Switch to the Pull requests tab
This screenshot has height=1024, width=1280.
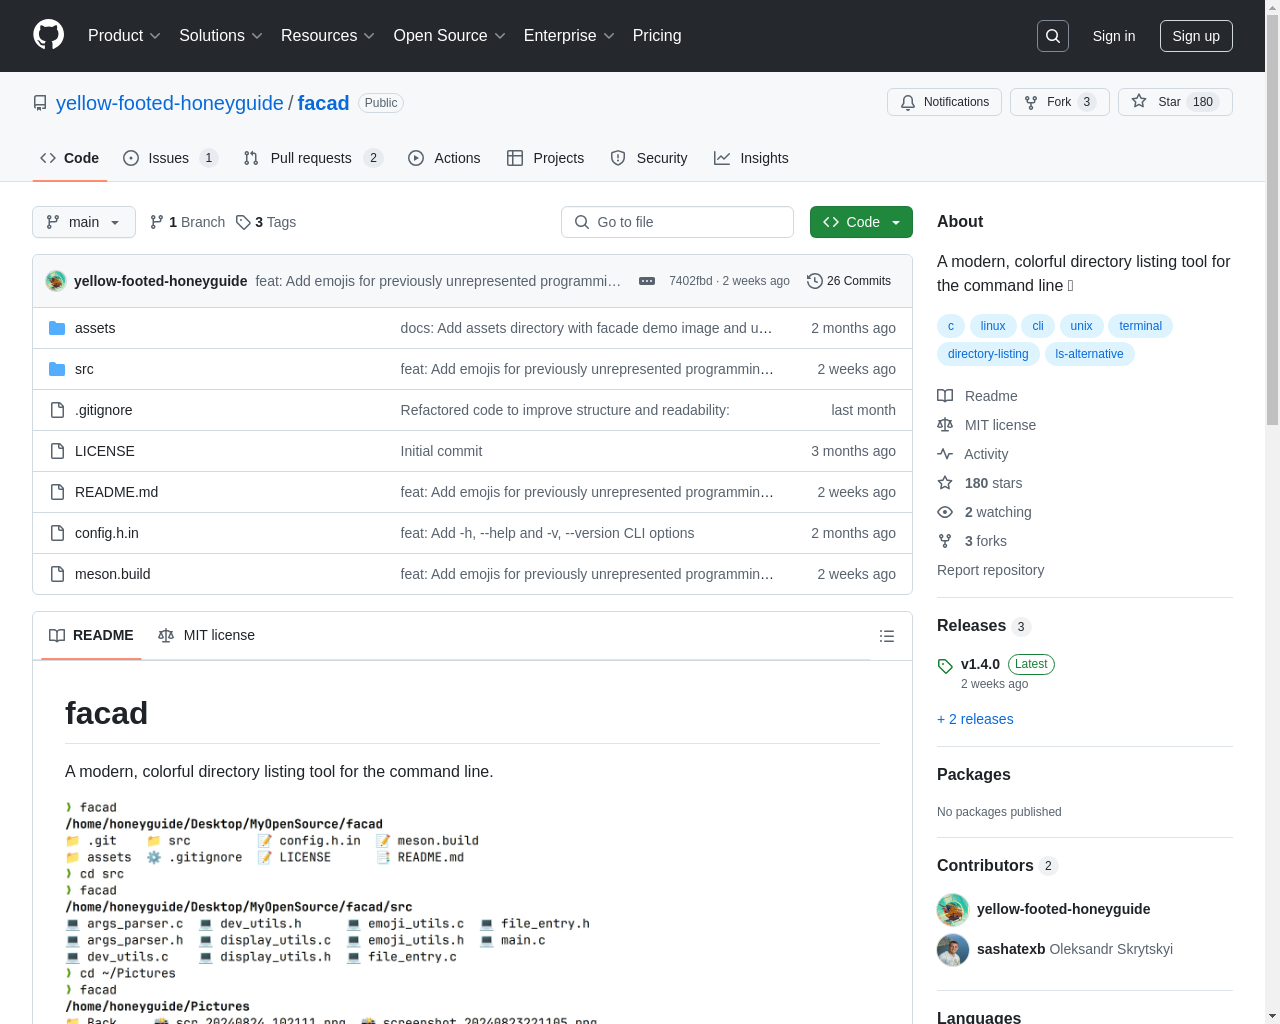pos(313,158)
